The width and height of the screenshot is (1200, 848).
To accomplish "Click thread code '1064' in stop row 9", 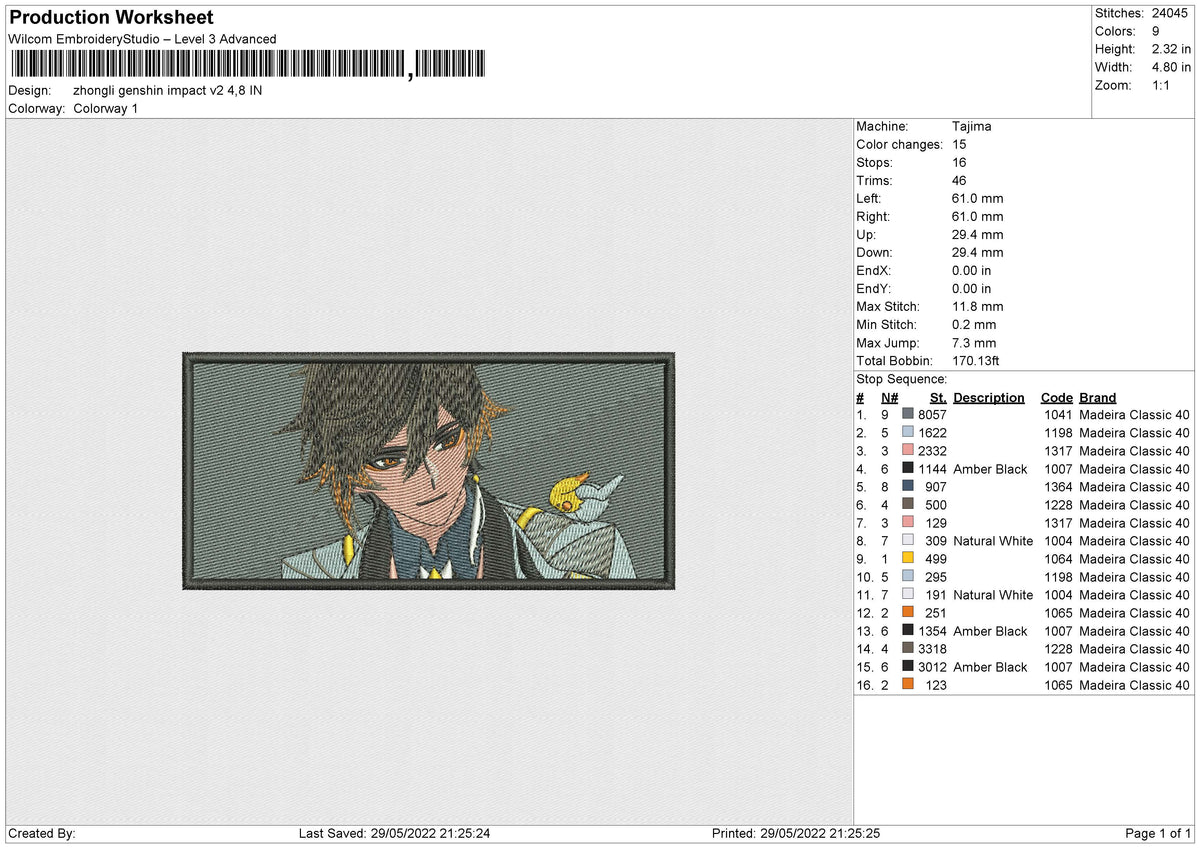I will (x=1058, y=559).
